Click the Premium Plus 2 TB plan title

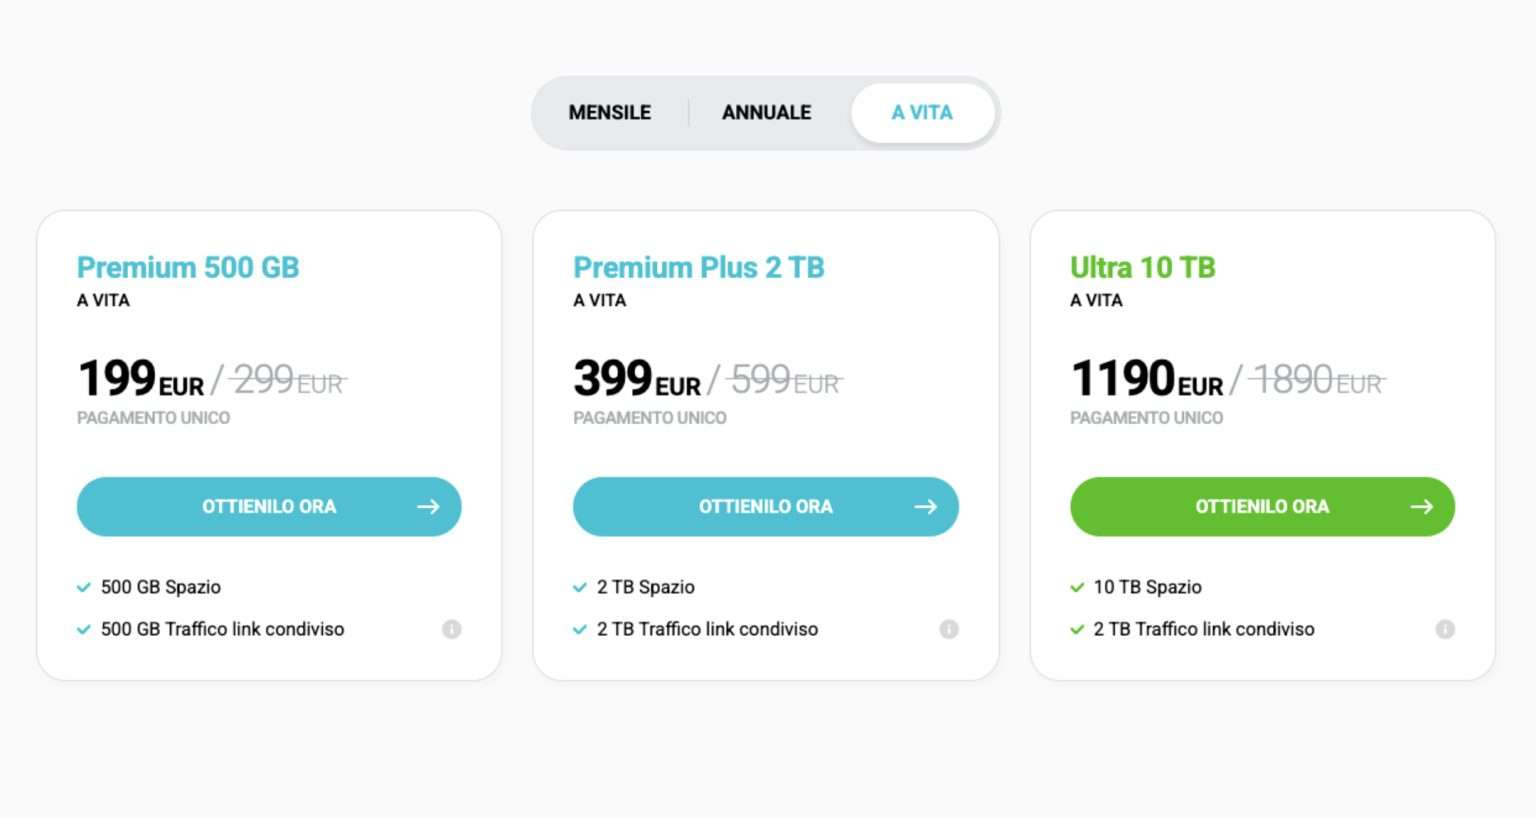click(x=698, y=267)
